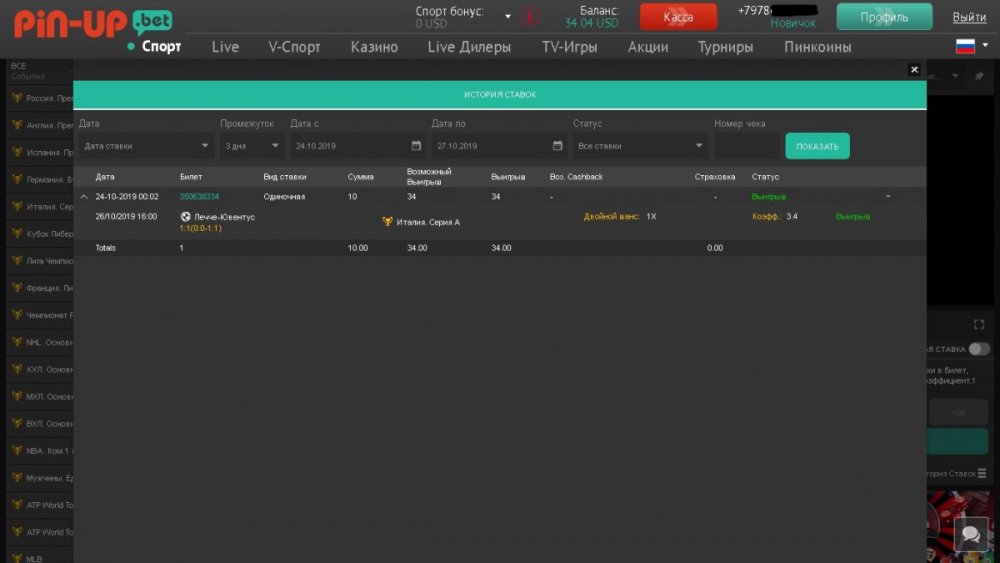The image size is (1000, 563).
Task: Click the red bonus info icon
Action: 530,16
